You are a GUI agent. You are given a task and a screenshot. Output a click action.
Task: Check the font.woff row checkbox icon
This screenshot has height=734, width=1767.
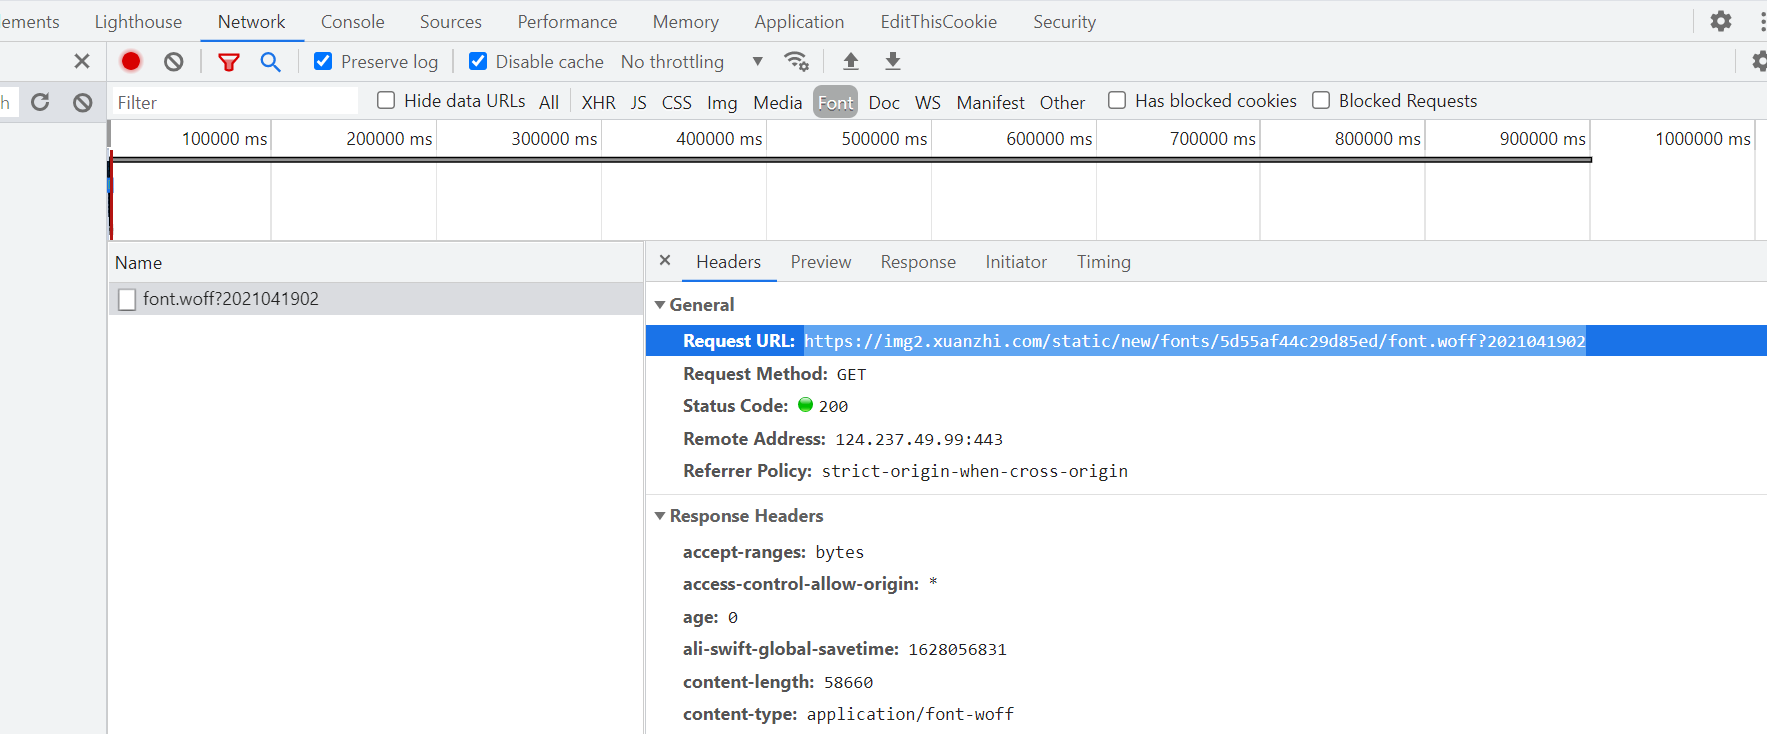click(x=127, y=299)
